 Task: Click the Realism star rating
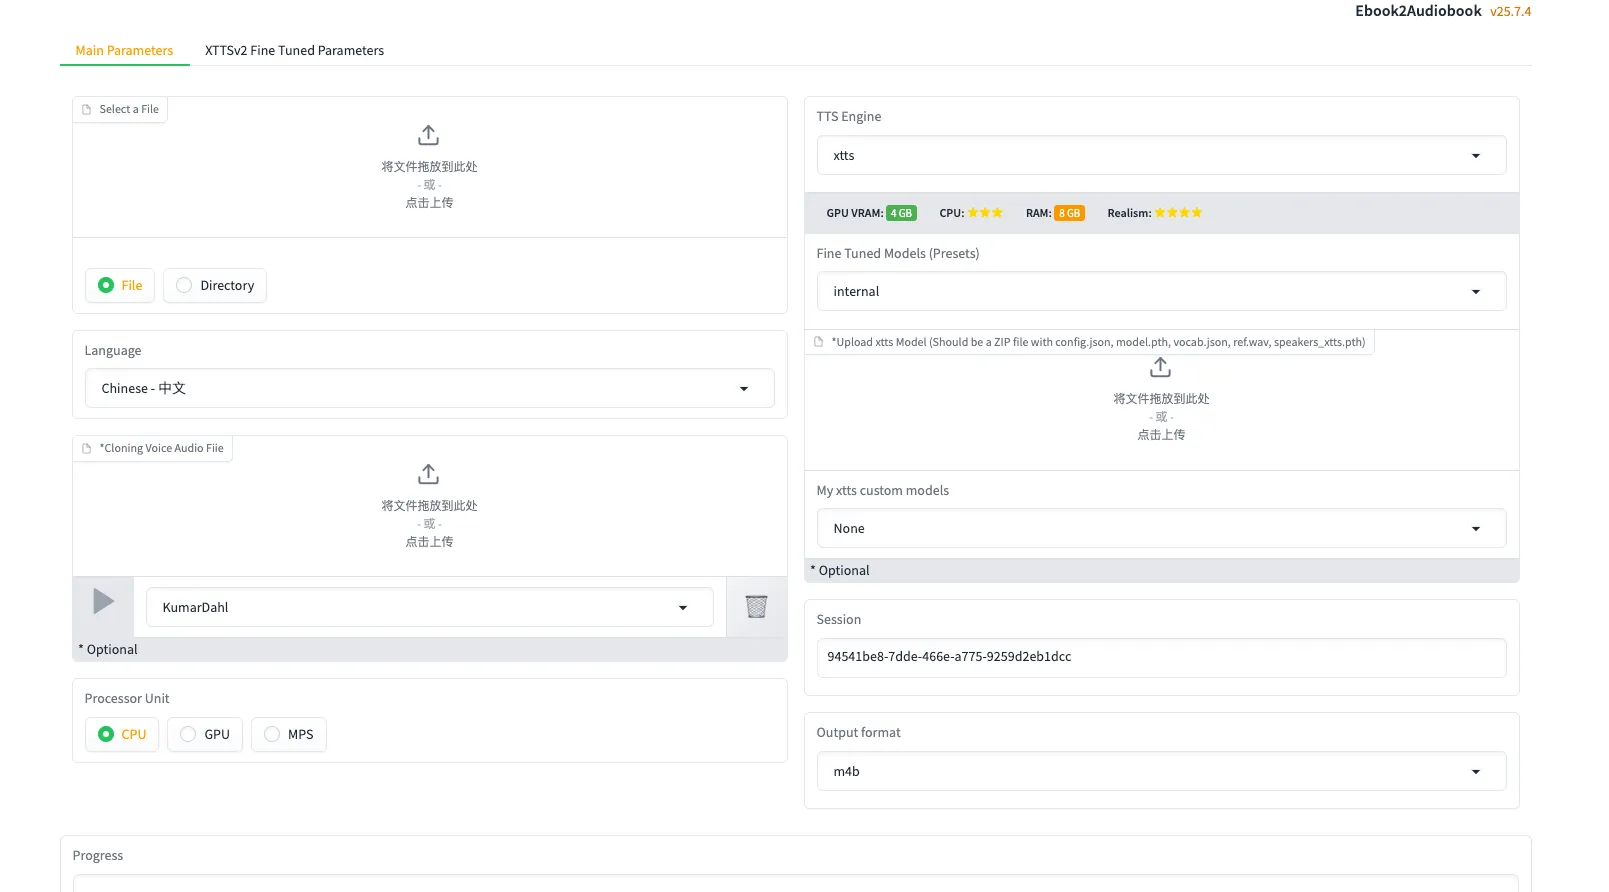click(1178, 213)
